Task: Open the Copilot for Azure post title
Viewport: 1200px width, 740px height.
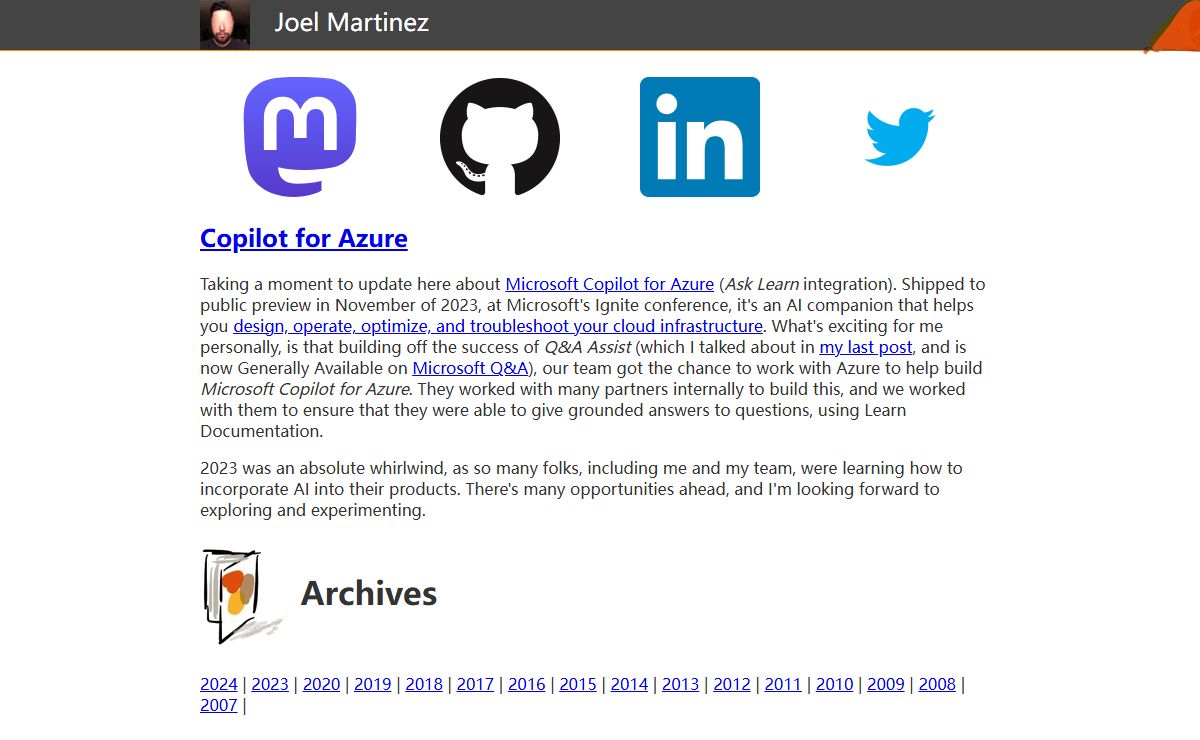Action: pyautogui.click(x=304, y=238)
